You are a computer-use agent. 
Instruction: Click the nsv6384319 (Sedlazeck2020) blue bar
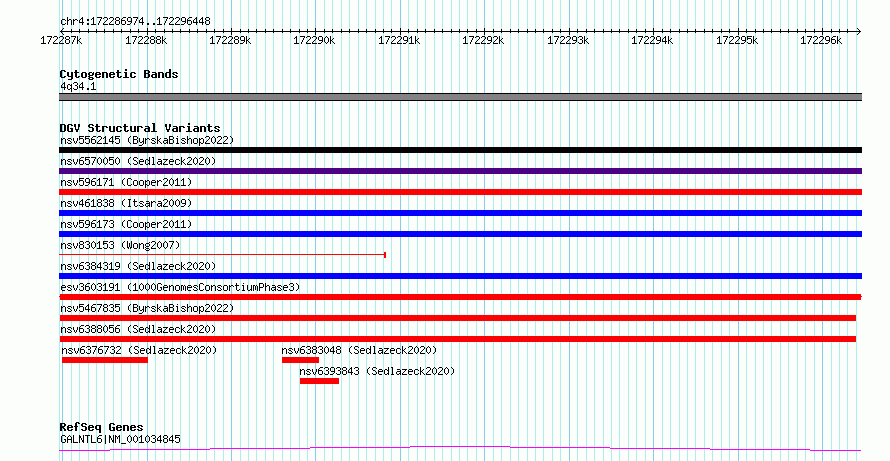pos(460,276)
